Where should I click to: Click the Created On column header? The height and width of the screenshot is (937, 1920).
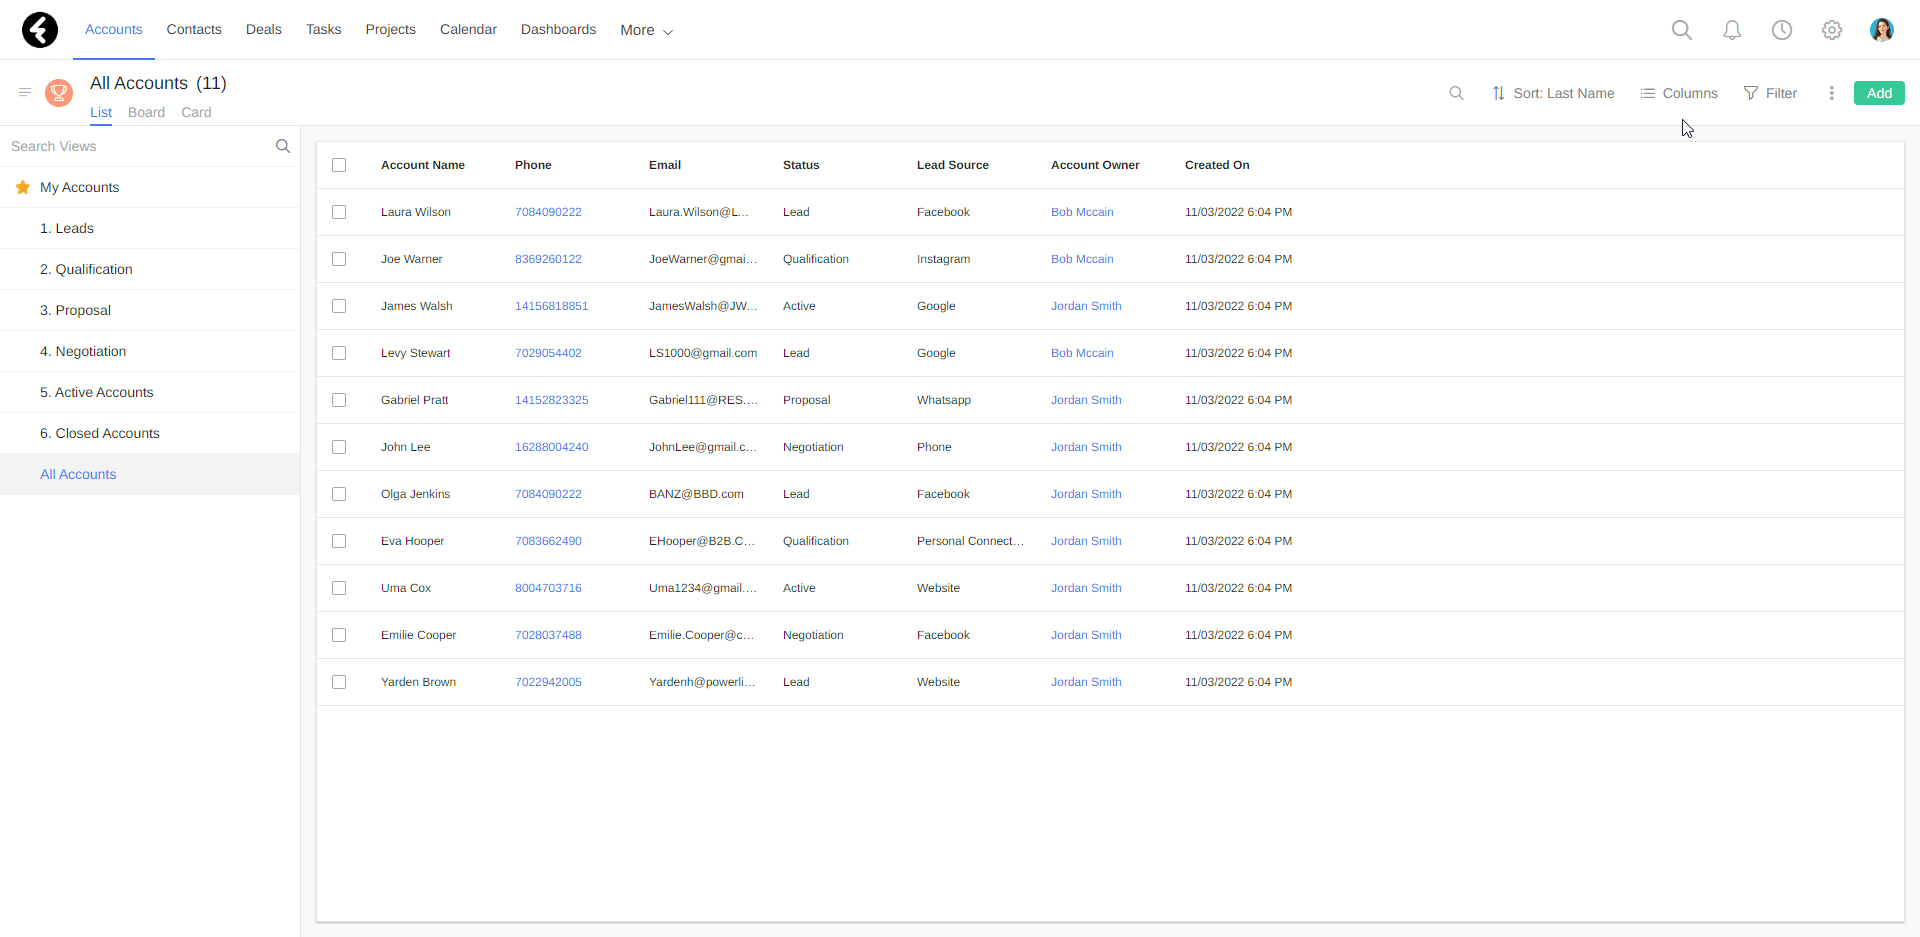[1217, 165]
